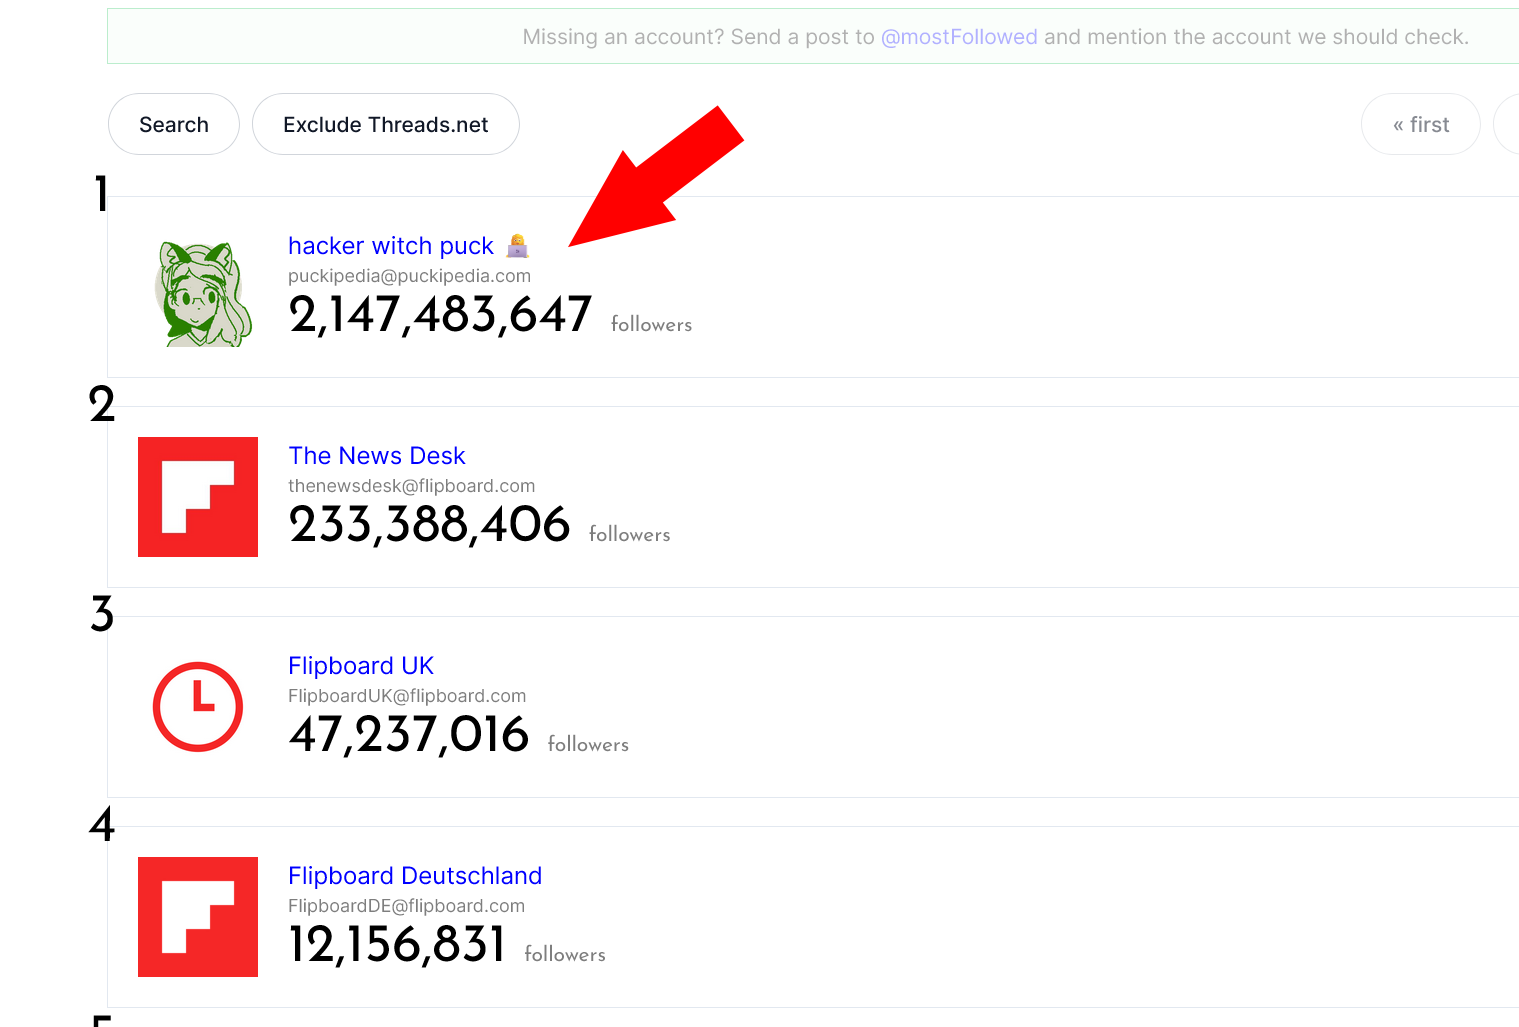Open the hacker witch puck profile link
1519x1027 pixels.
coord(391,246)
